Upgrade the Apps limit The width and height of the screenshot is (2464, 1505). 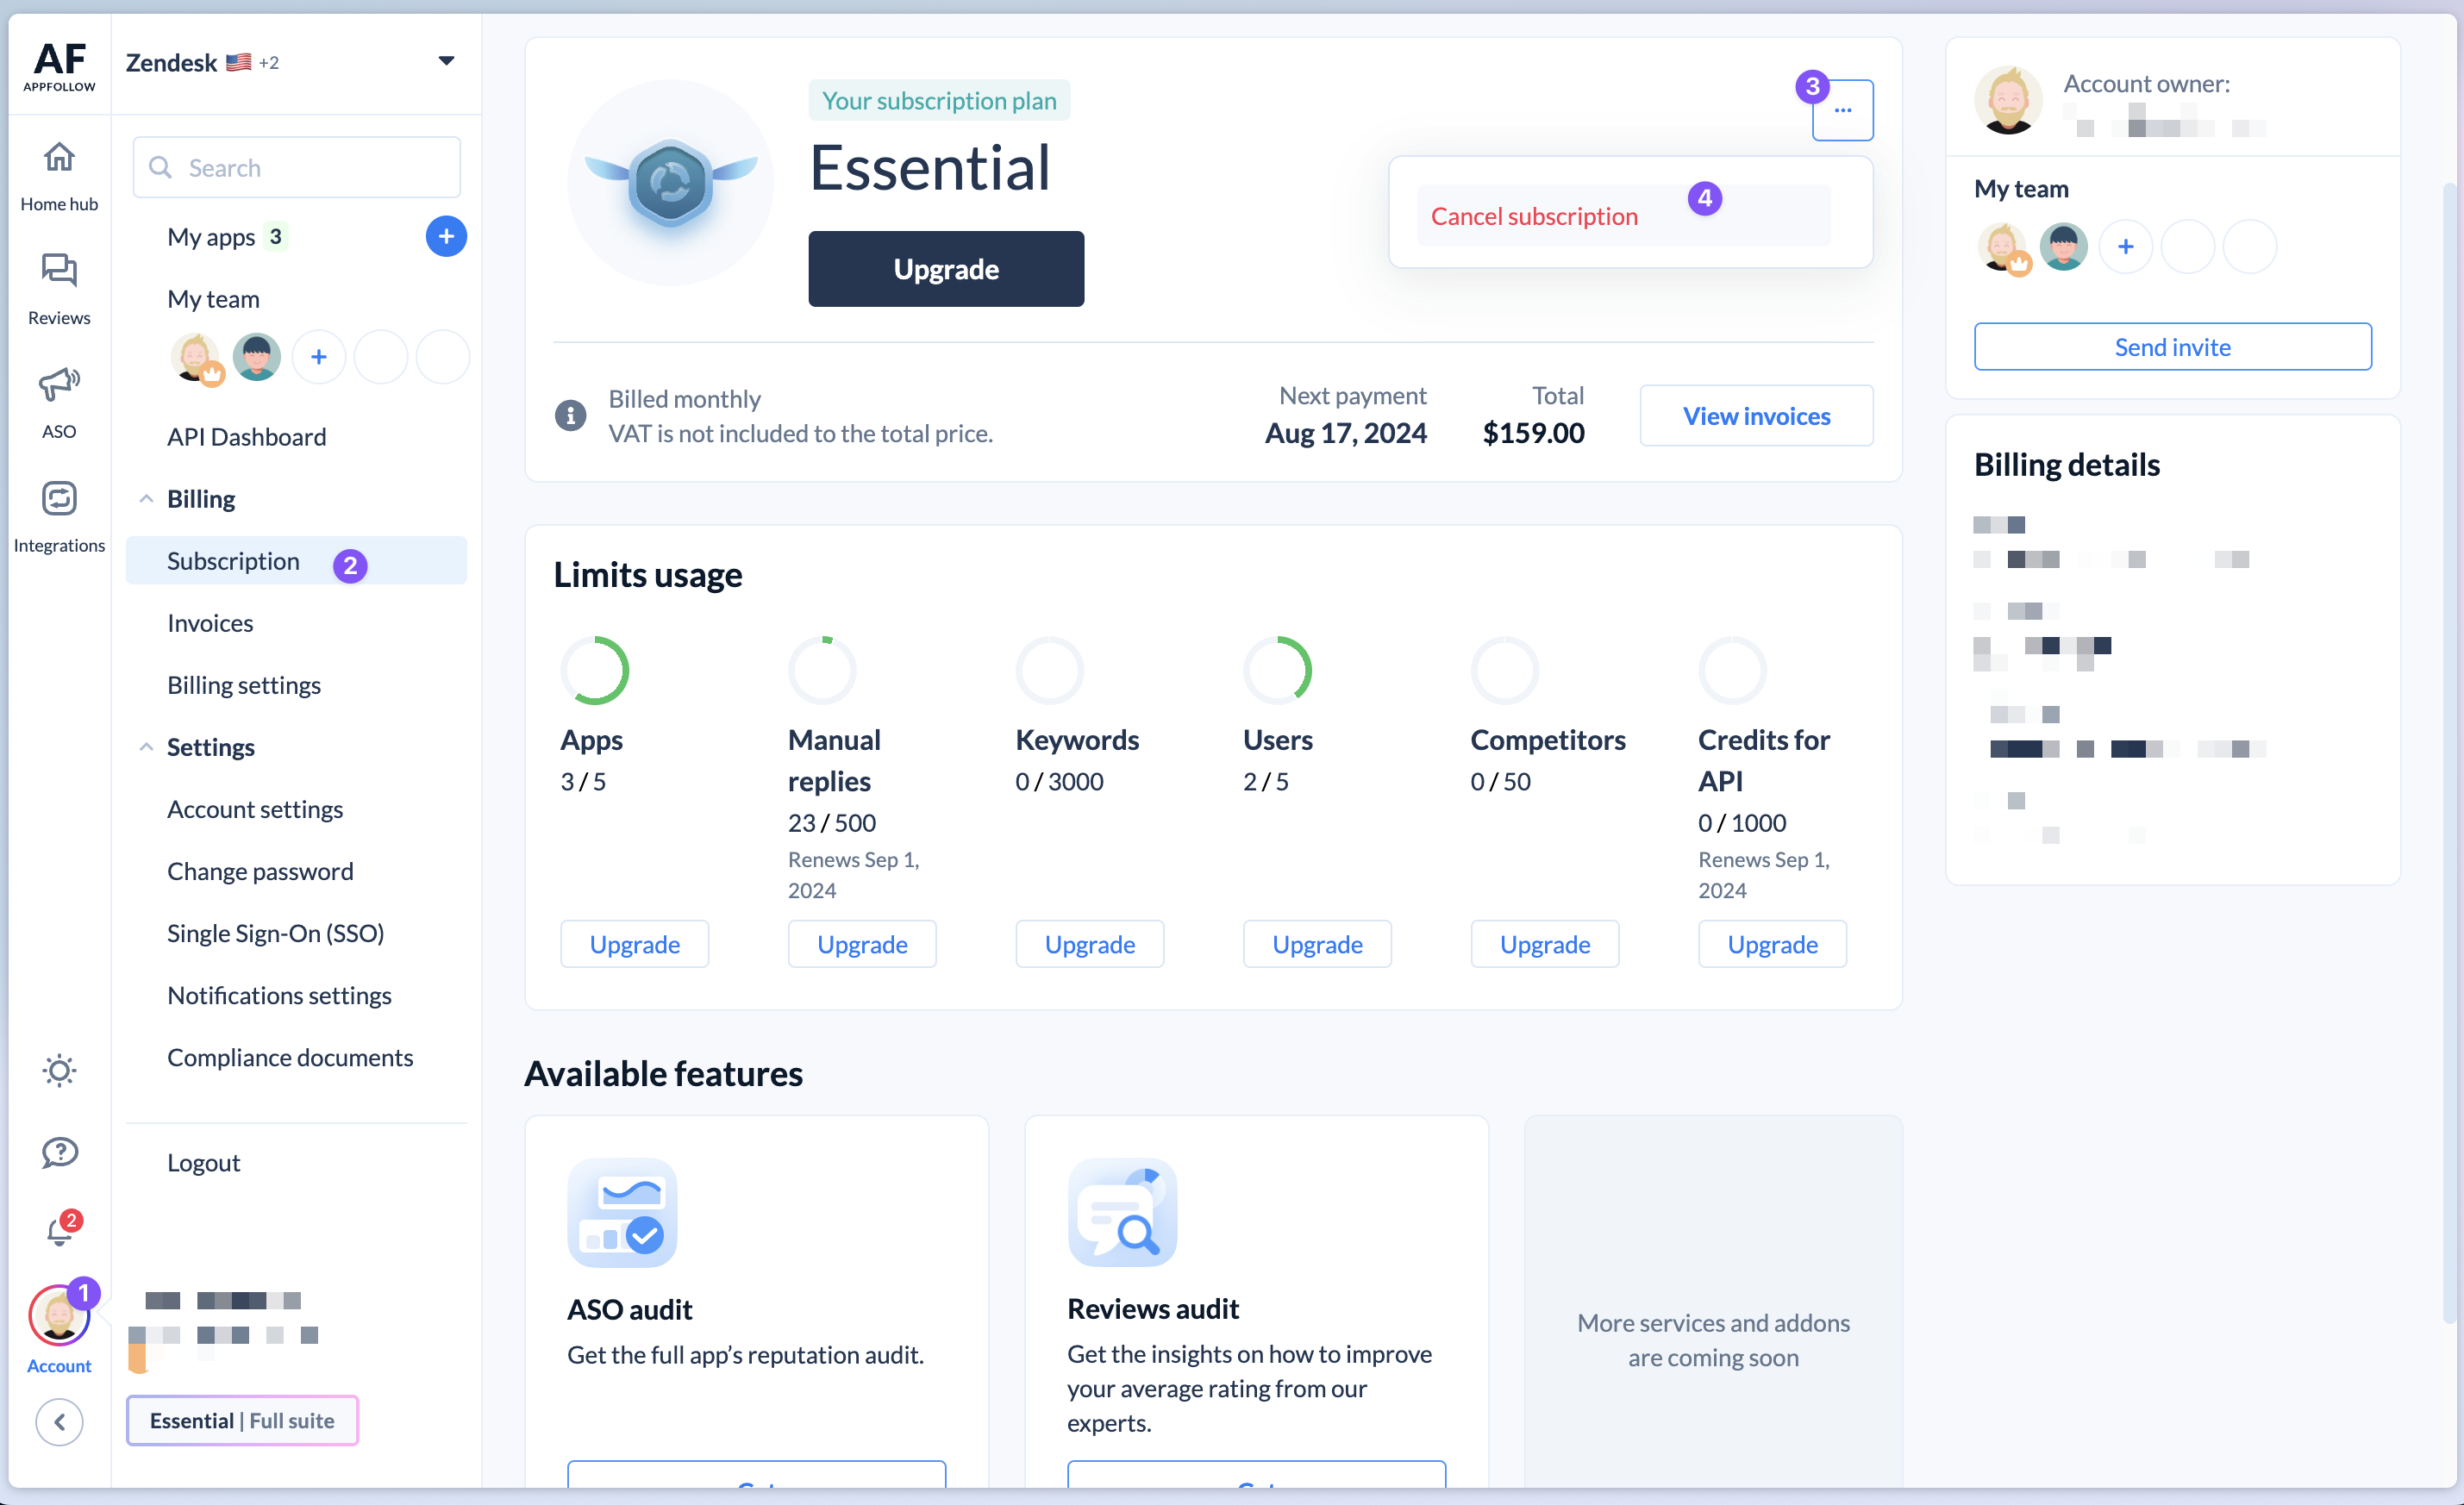635,944
